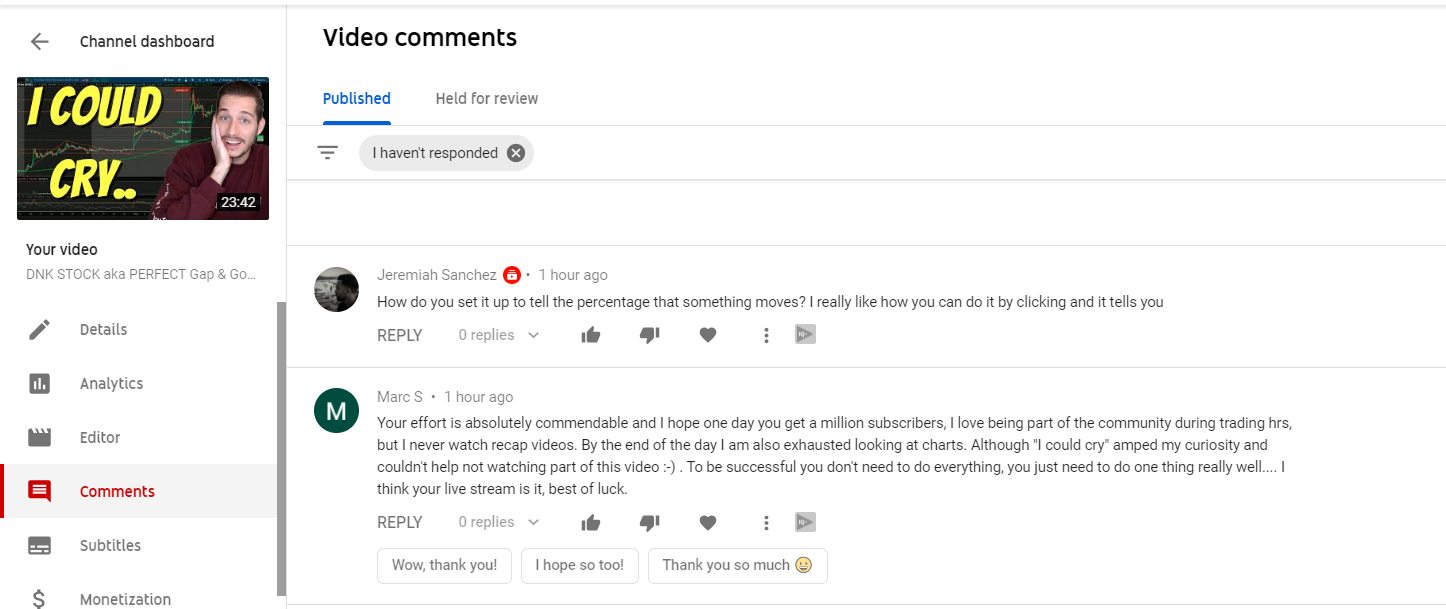
Task: Open the Analytics section in sidebar
Action: point(110,383)
